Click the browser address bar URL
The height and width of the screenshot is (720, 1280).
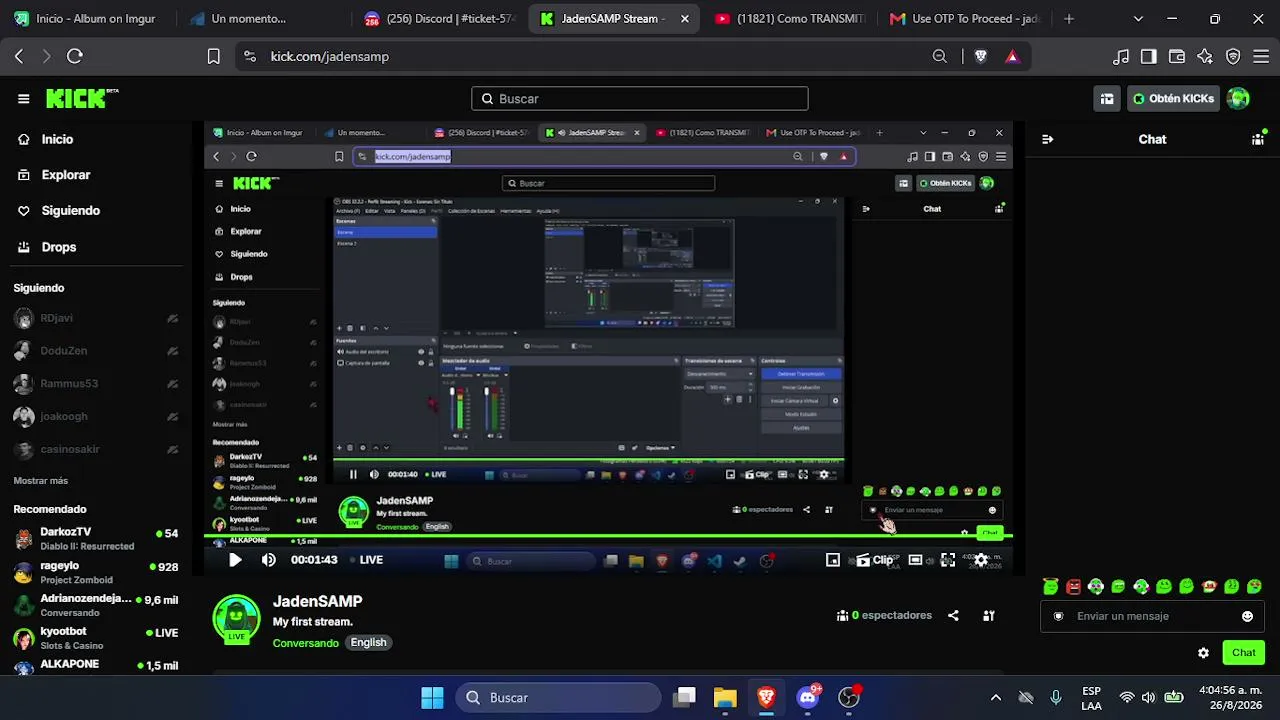point(330,57)
